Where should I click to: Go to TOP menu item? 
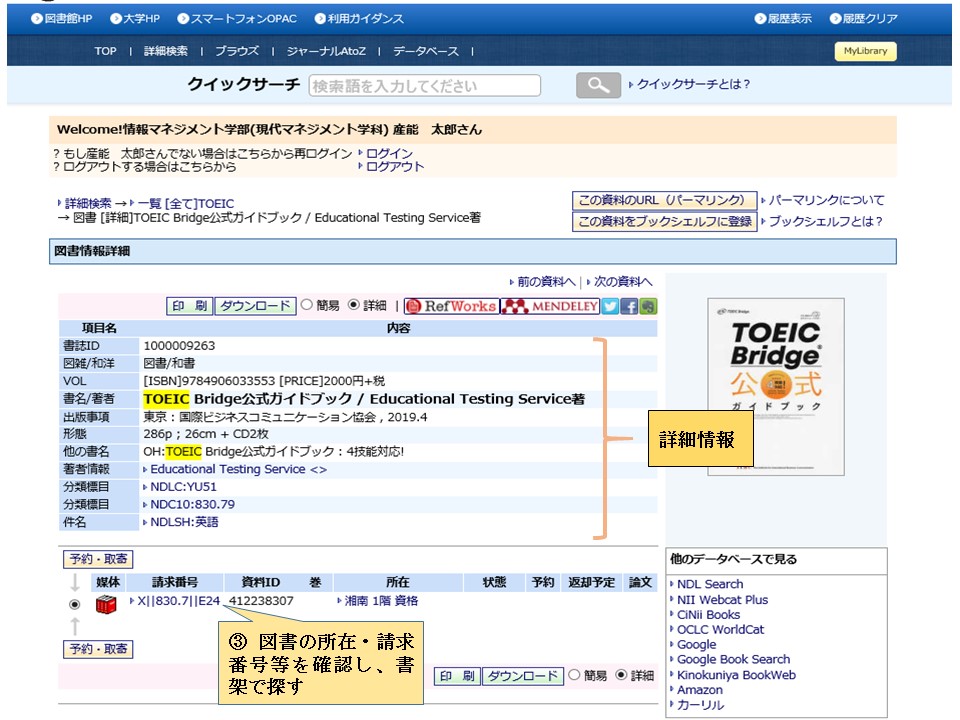pyautogui.click(x=105, y=51)
